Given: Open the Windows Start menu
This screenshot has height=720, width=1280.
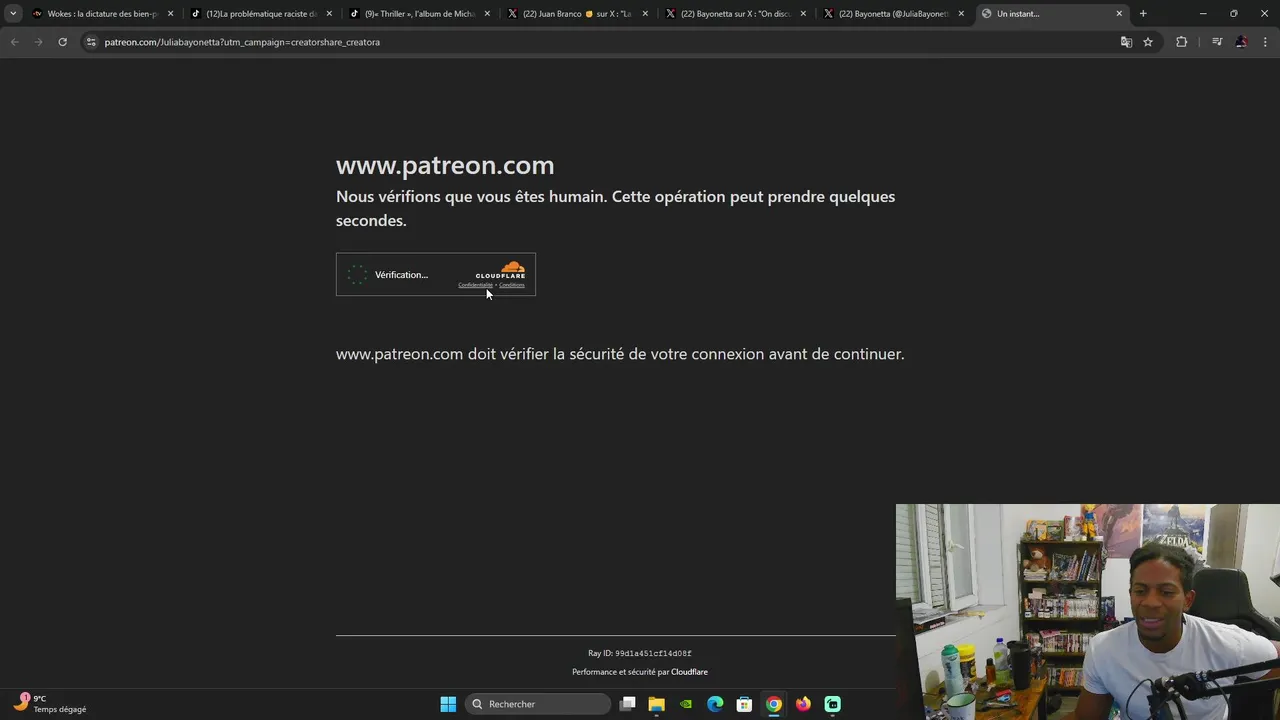Looking at the screenshot, I should click(448, 704).
